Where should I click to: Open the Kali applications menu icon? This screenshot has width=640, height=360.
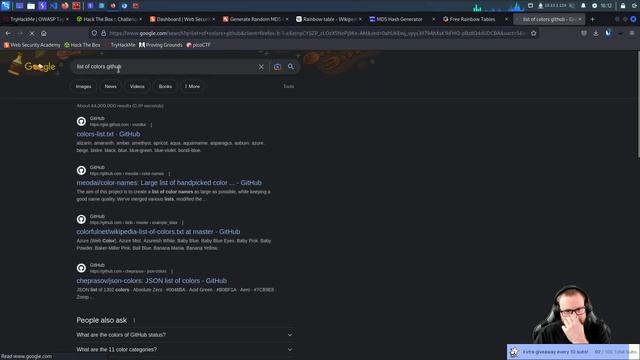pyautogui.click(x=5, y=6)
